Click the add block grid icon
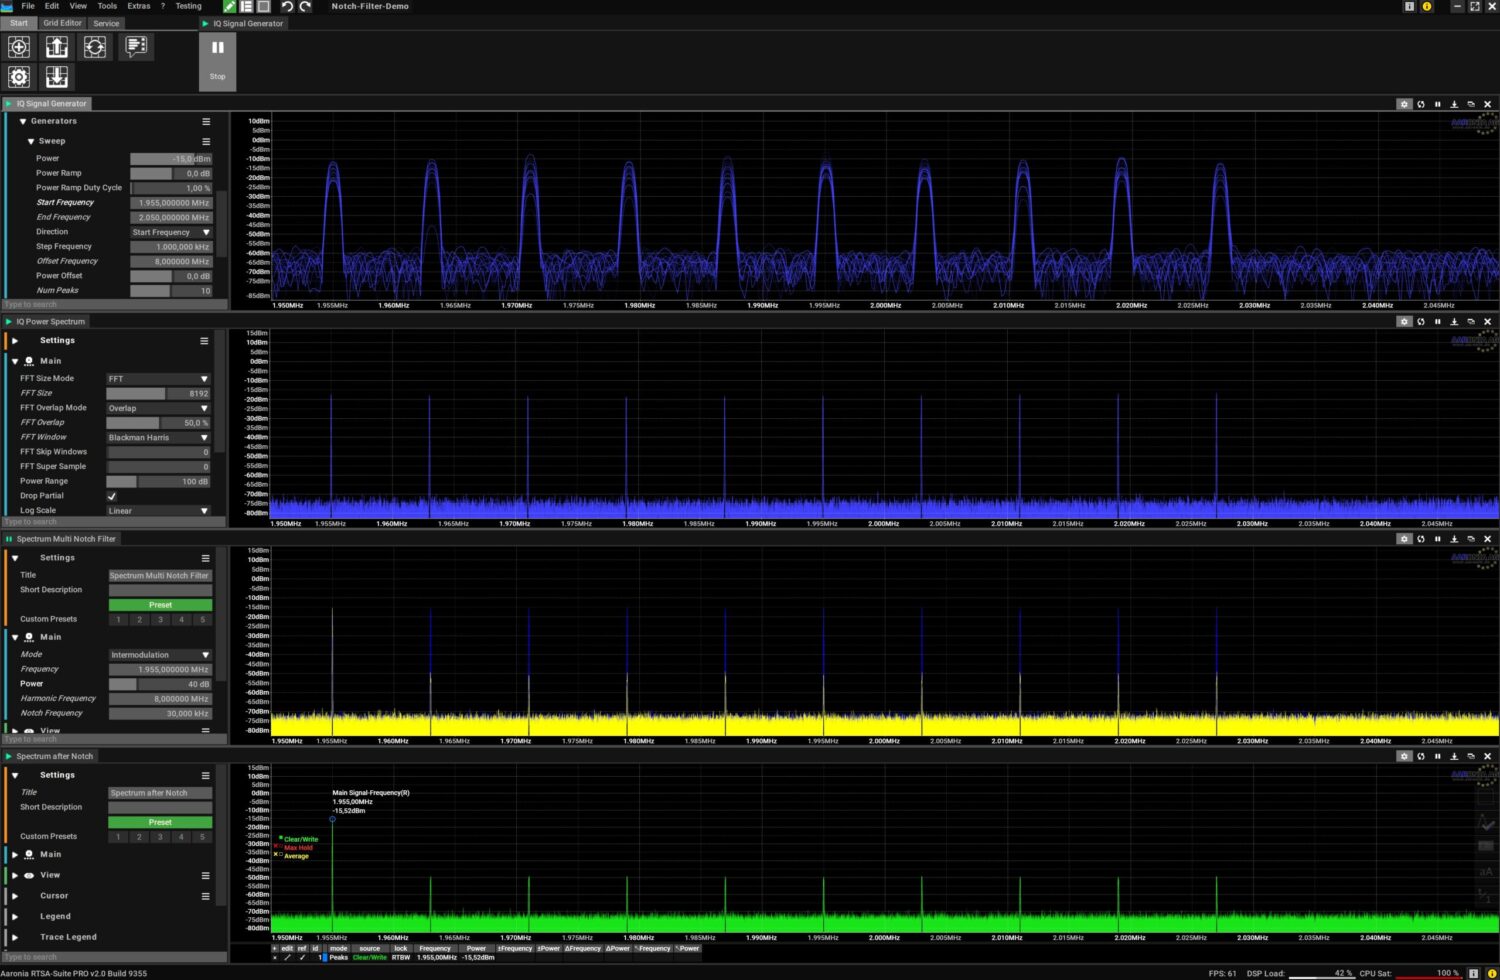The image size is (1500, 980). pos(19,47)
